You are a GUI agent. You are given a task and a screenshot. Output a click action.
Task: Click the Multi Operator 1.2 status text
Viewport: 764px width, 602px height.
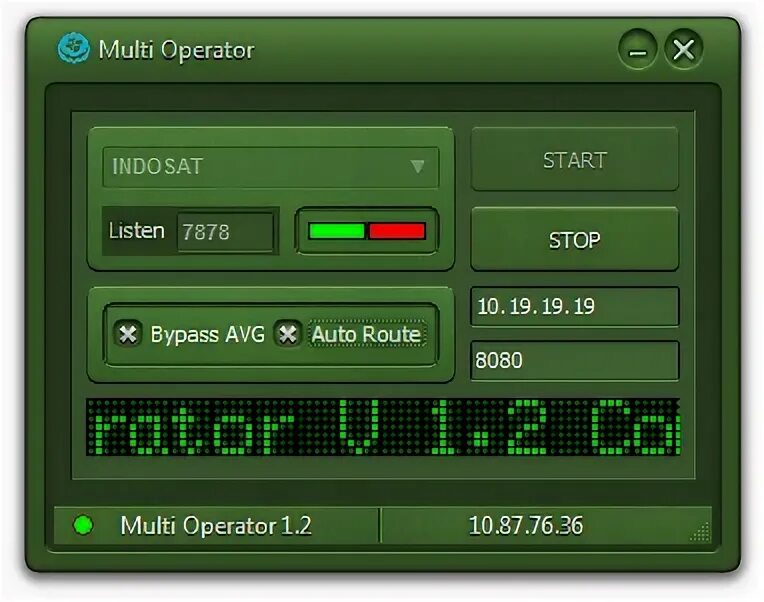pos(216,526)
